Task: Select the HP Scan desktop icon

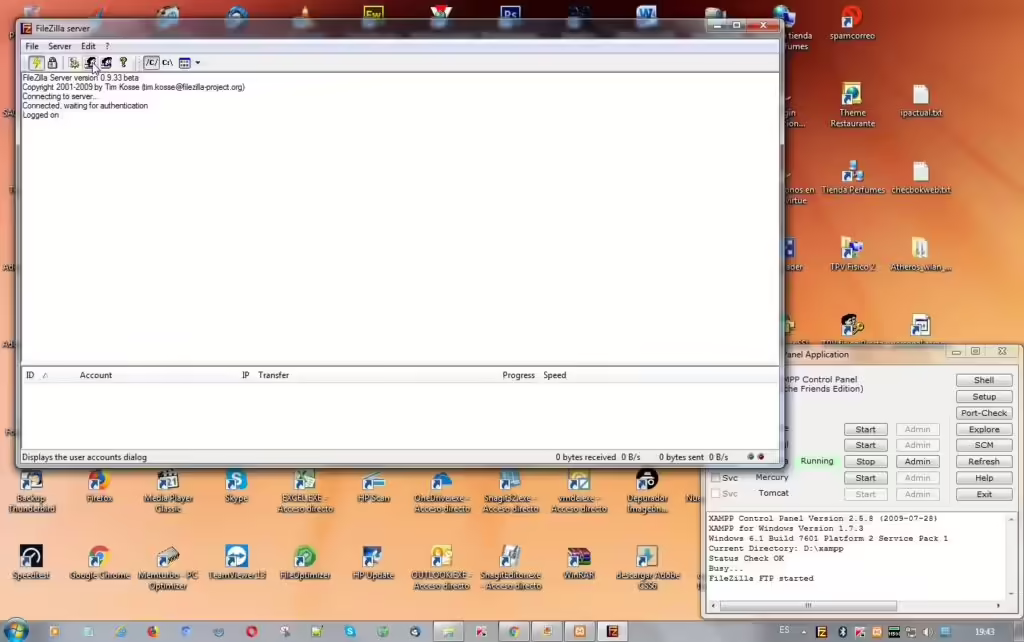Action: [374, 488]
